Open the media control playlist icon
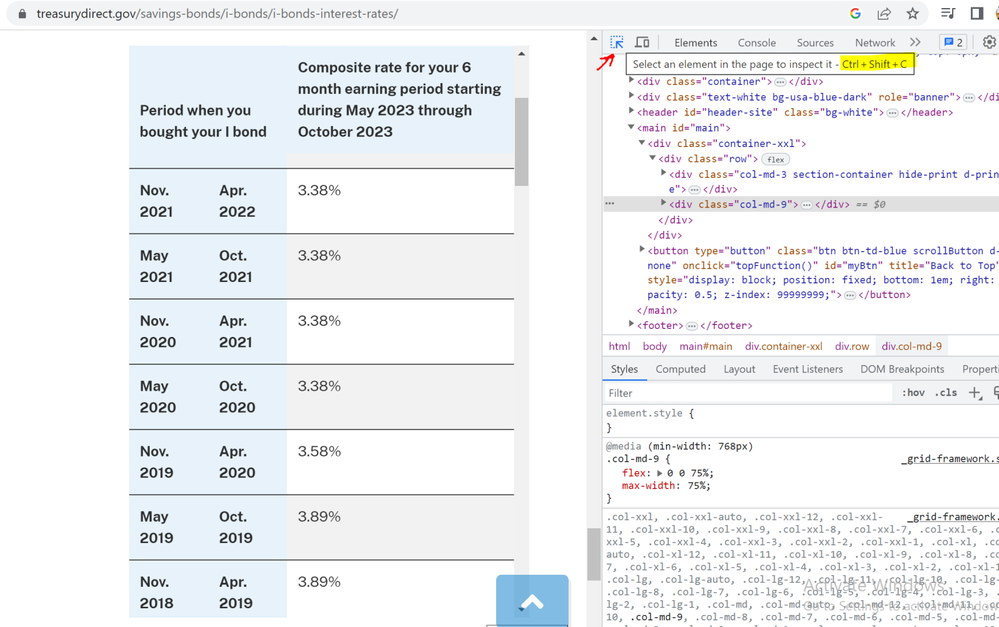Viewport: 999px width, 627px height. click(x=948, y=14)
